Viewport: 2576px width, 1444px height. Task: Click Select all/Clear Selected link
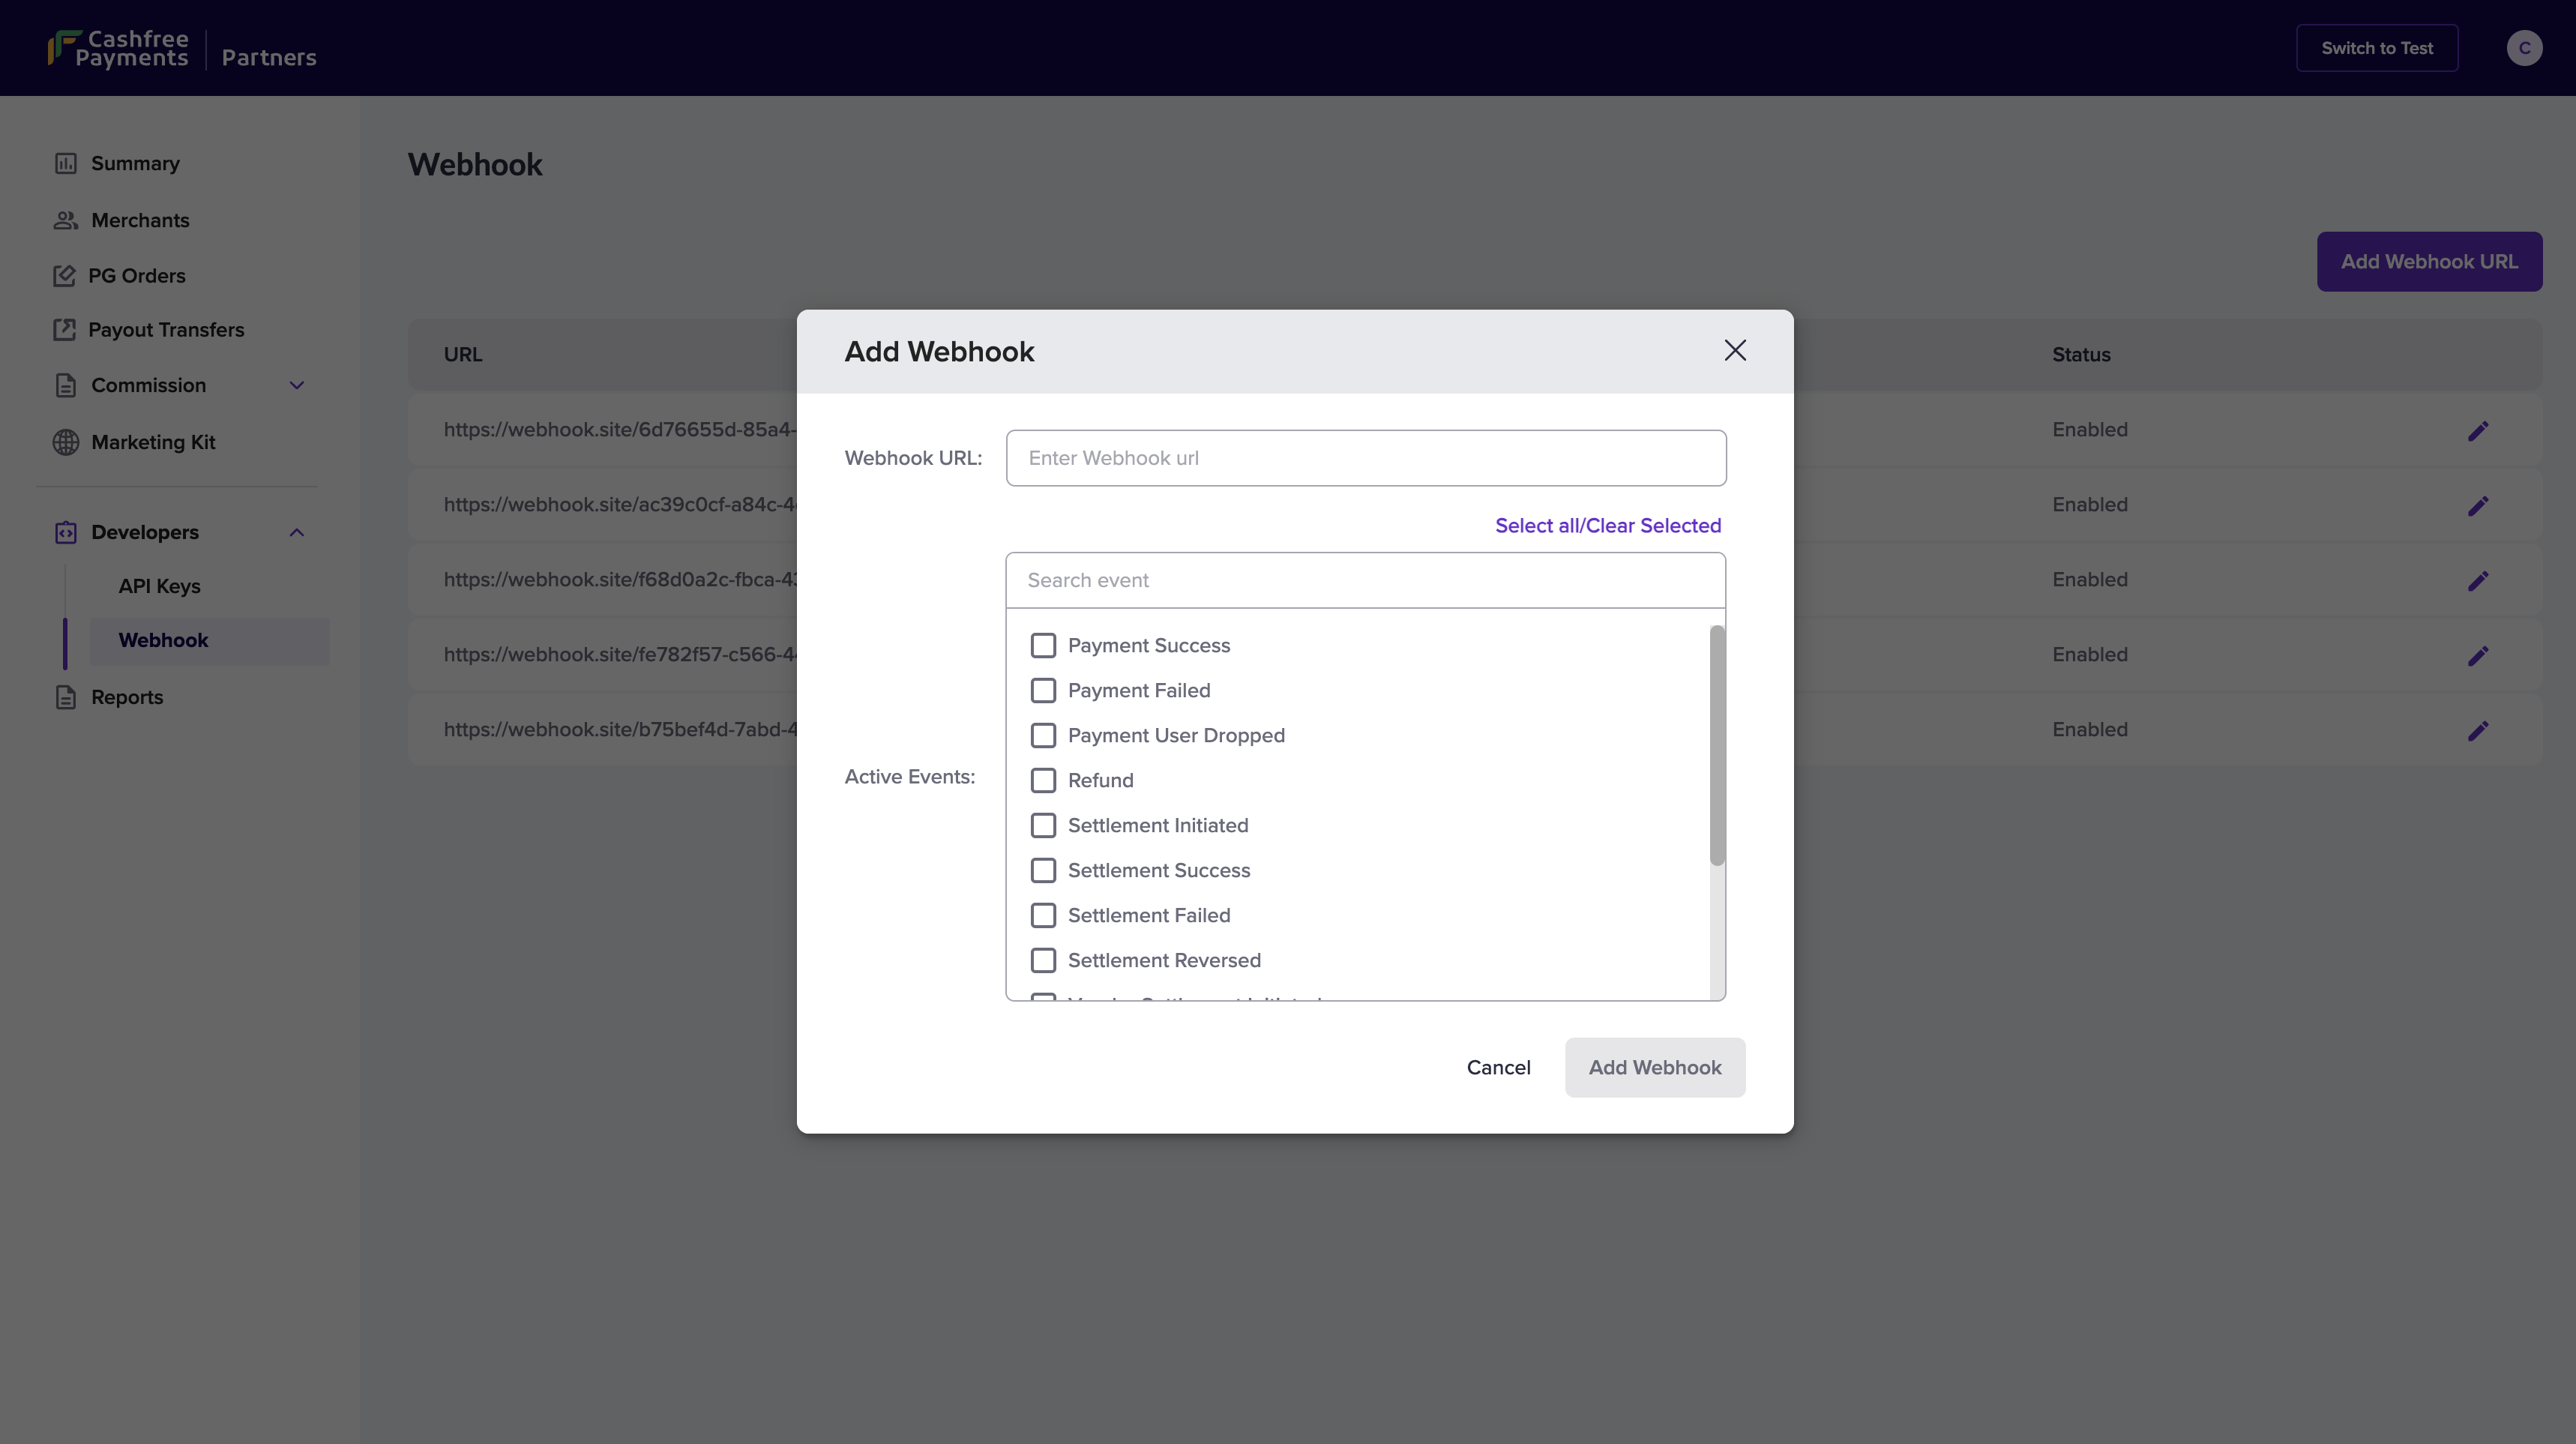tap(1607, 525)
